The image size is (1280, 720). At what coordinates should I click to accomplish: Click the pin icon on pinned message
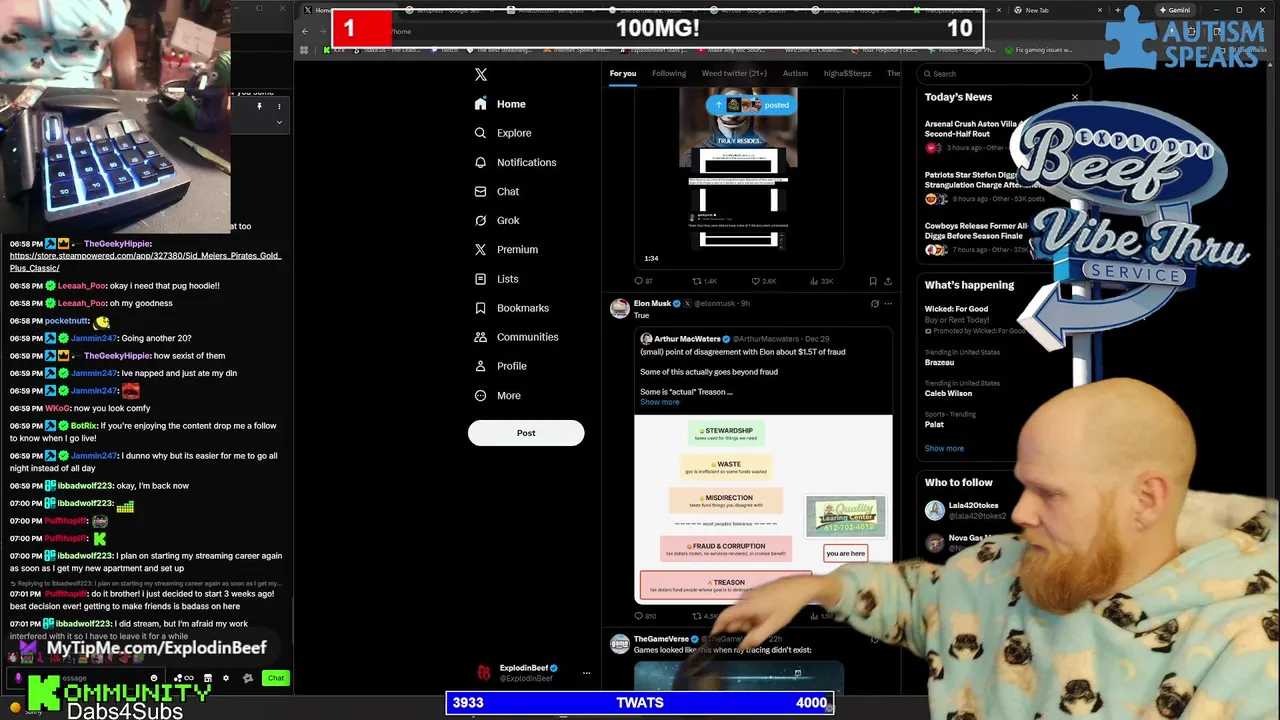coord(259,106)
